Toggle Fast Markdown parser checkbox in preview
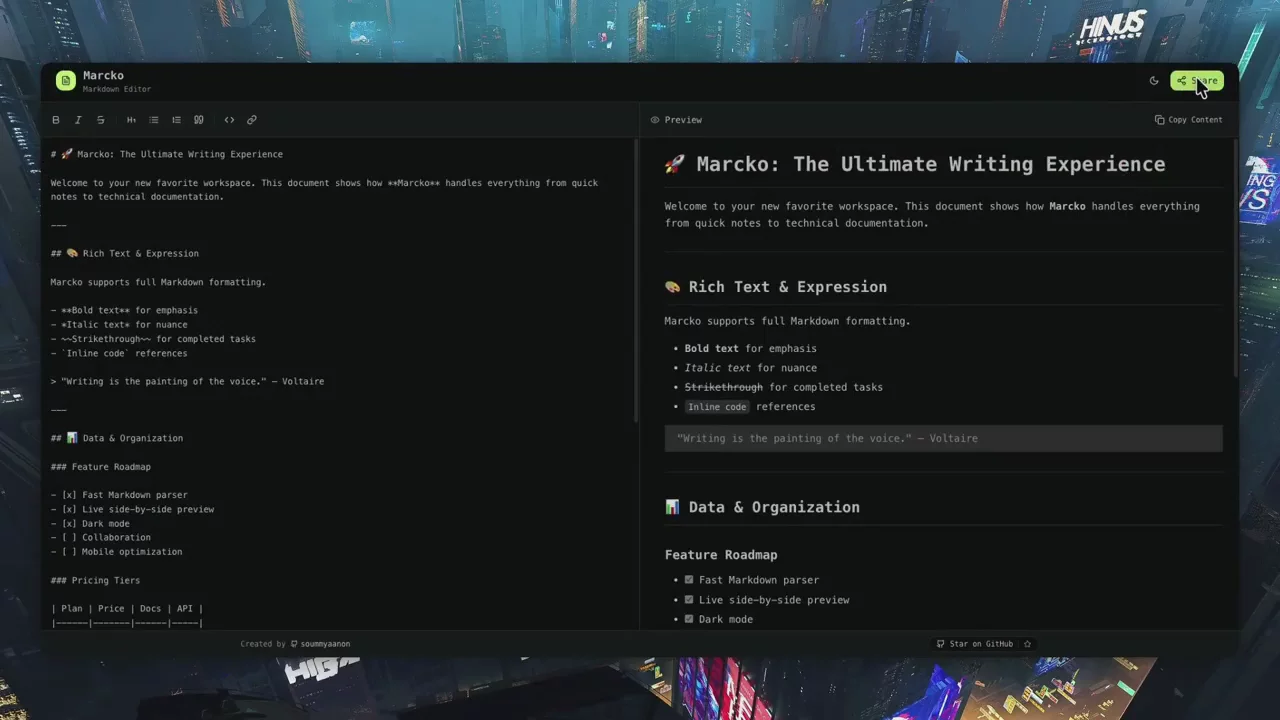Image resolution: width=1280 pixels, height=720 pixels. tap(689, 580)
